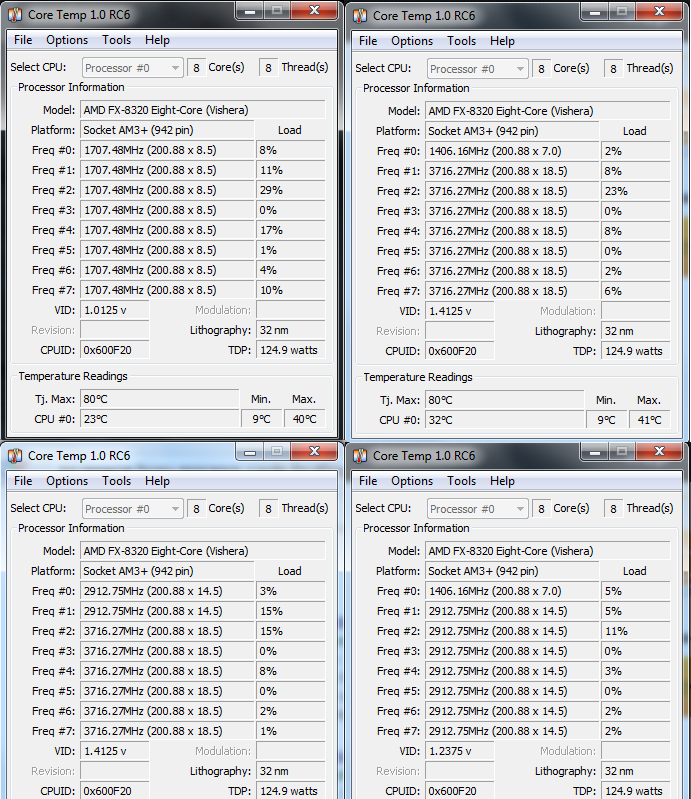Click Lithography 32 nm in bottom-left window
Viewport: 691px width, 799px height.
tap(290, 771)
